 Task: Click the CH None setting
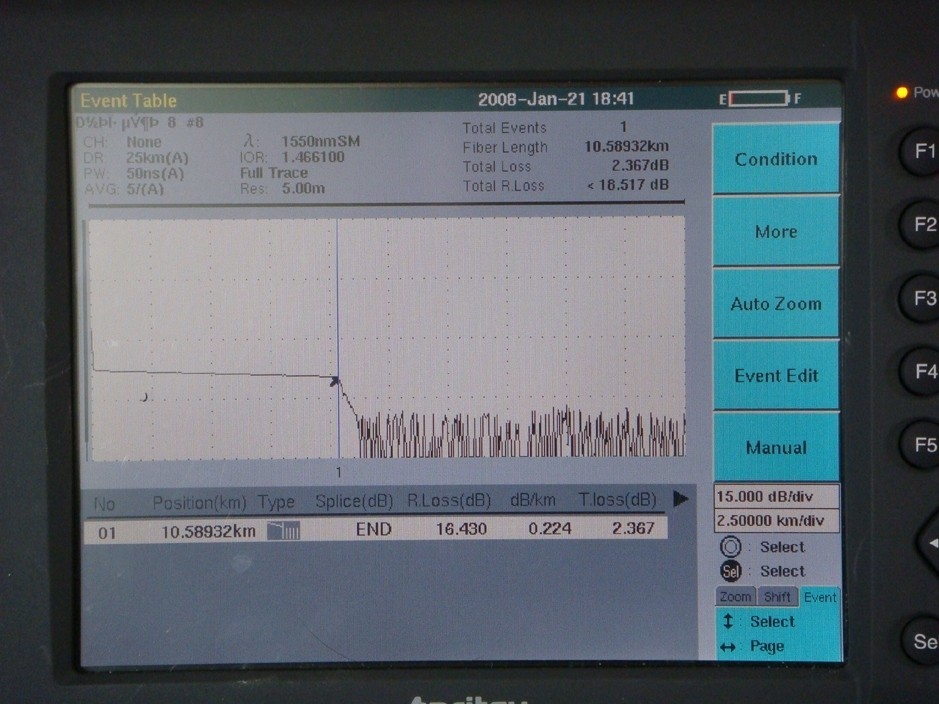[144, 142]
